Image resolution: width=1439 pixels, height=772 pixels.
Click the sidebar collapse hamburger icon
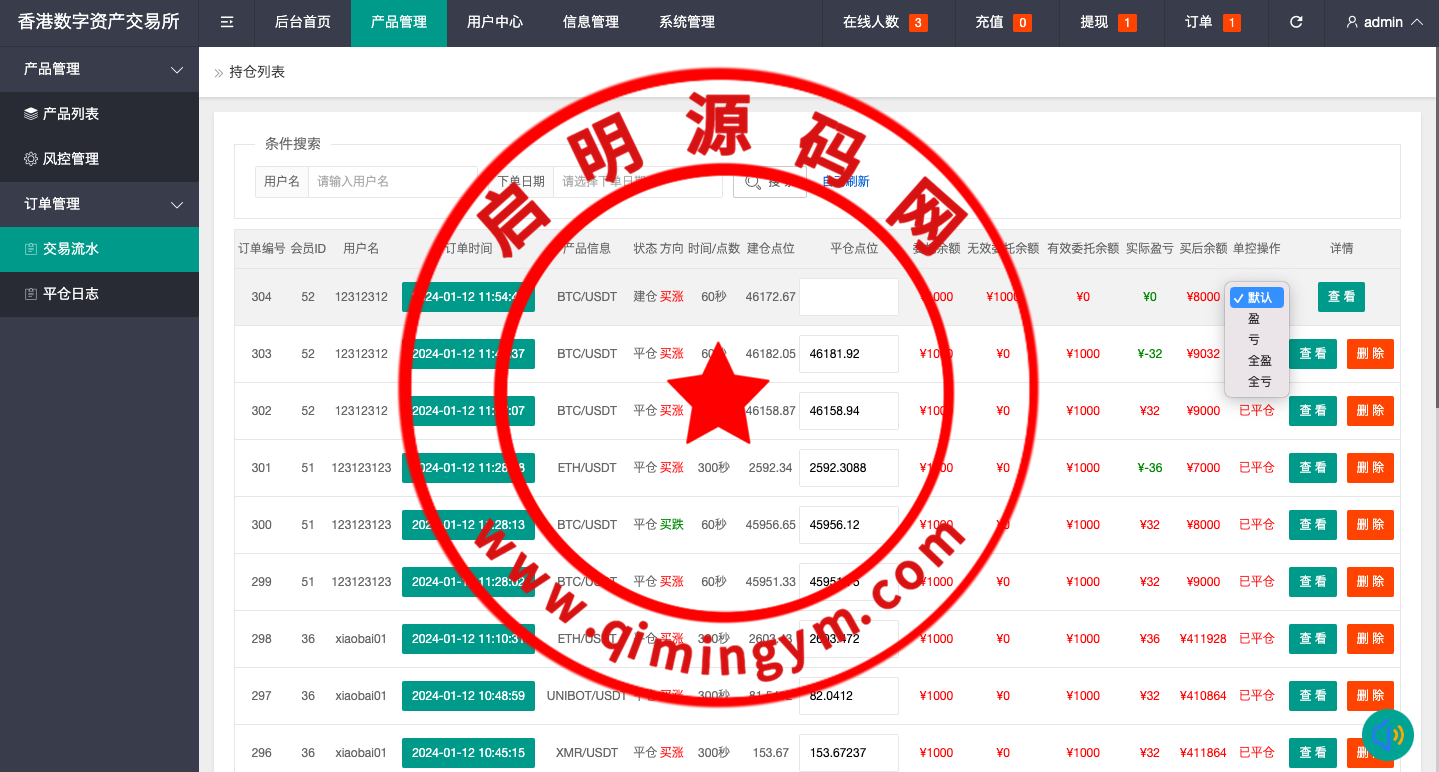(x=227, y=22)
